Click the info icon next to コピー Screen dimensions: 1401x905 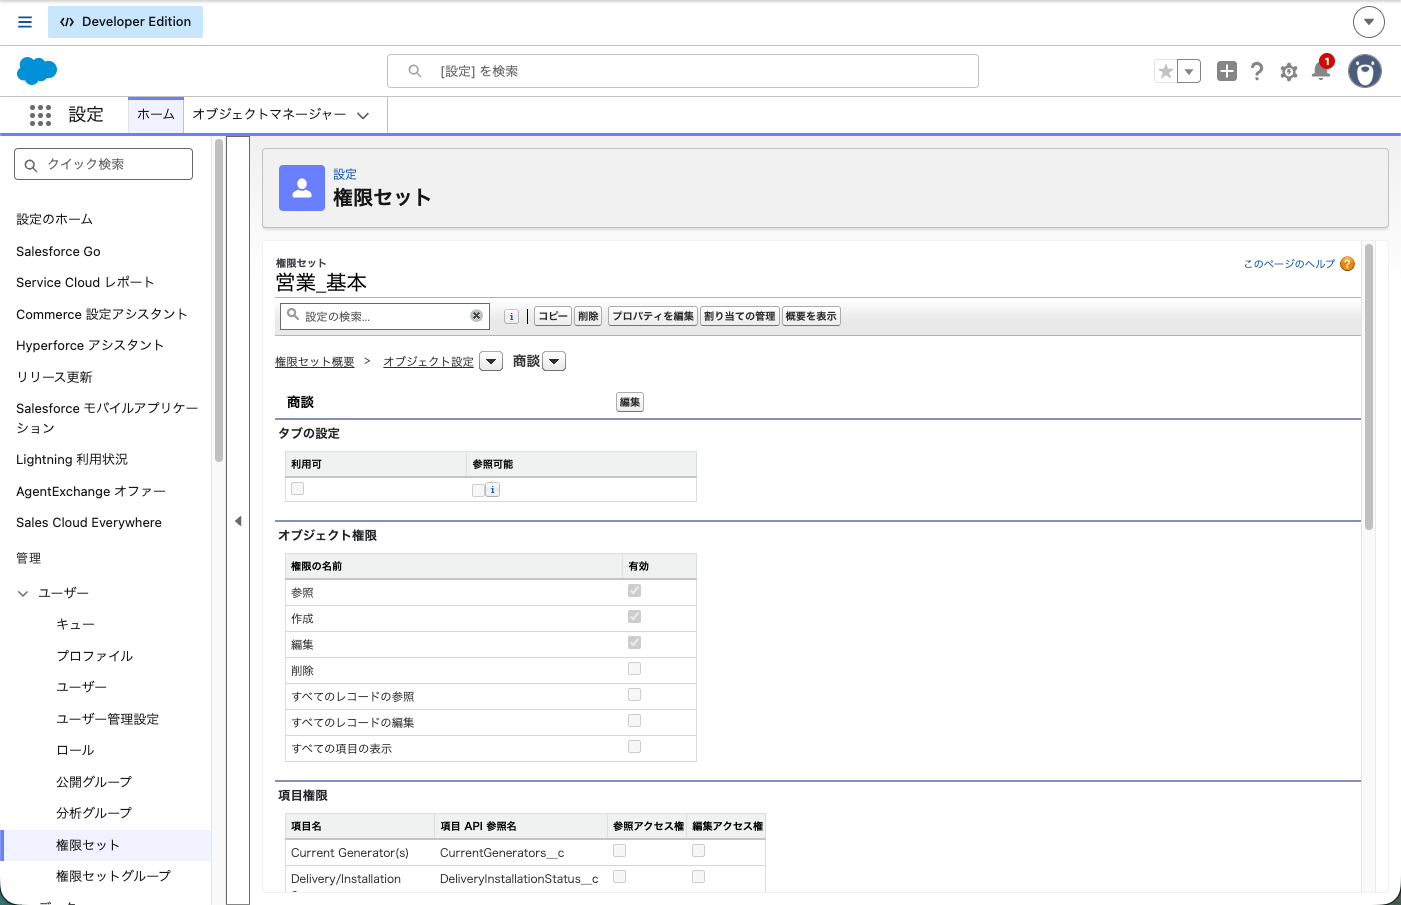point(511,317)
